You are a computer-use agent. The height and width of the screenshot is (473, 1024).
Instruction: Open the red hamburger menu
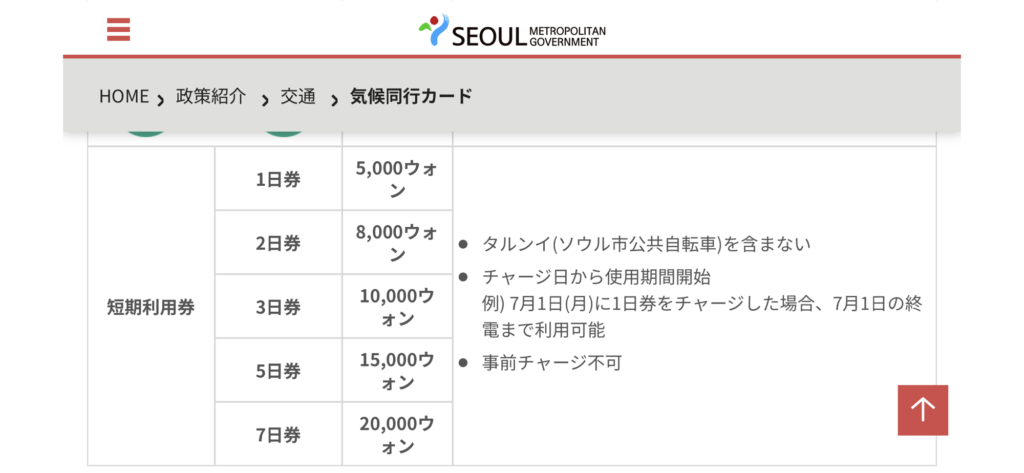point(119,29)
